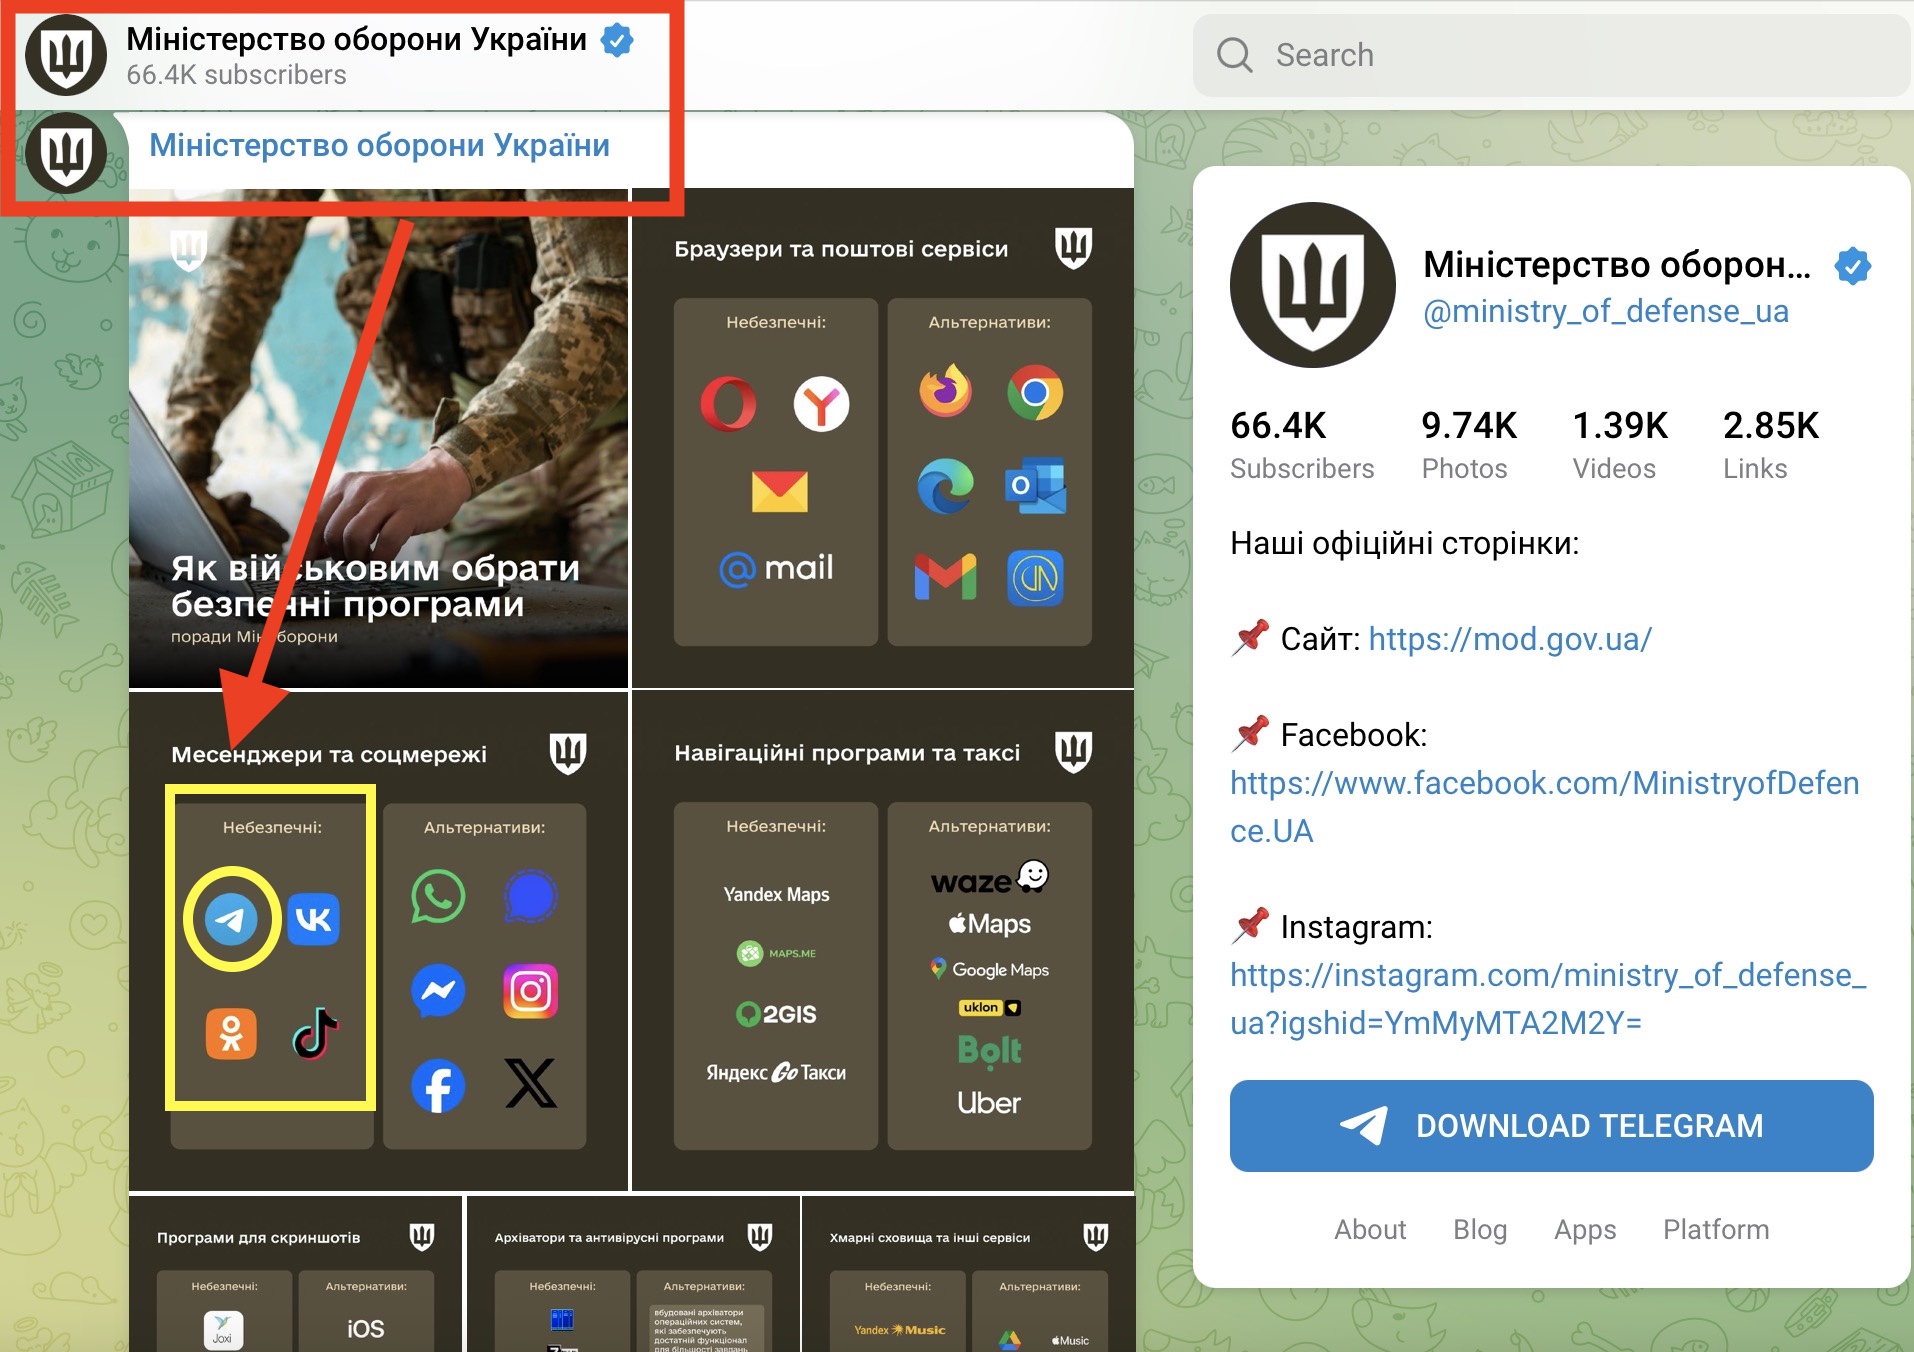
Task: Click the Waze logo
Action: pos(989,878)
